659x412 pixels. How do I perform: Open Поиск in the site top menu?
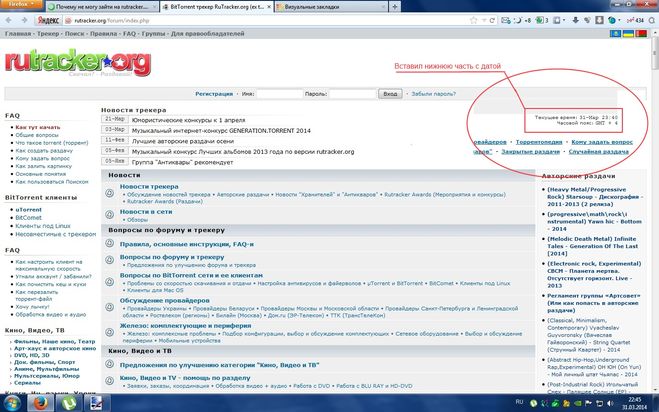(74, 34)
